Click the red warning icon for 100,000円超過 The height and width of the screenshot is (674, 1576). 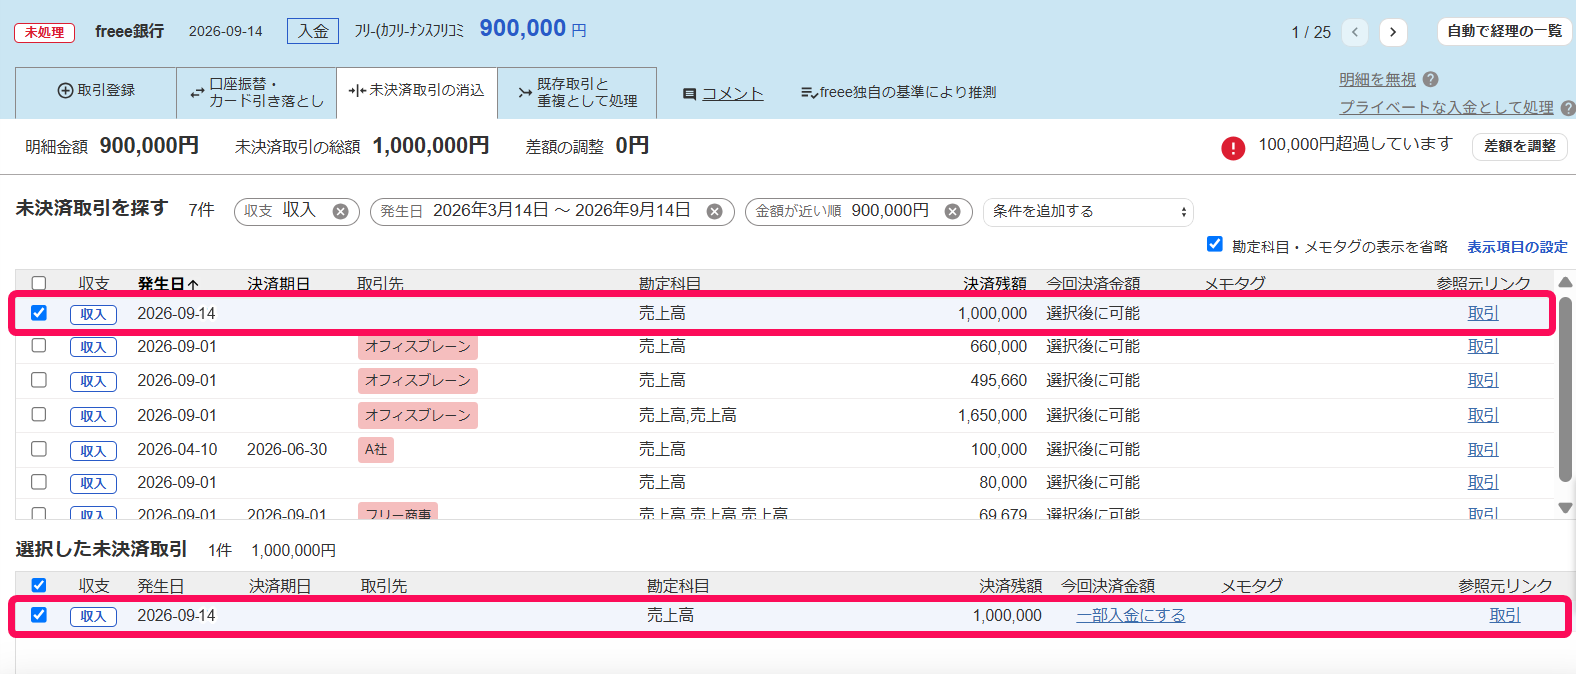click(1233, 148)
